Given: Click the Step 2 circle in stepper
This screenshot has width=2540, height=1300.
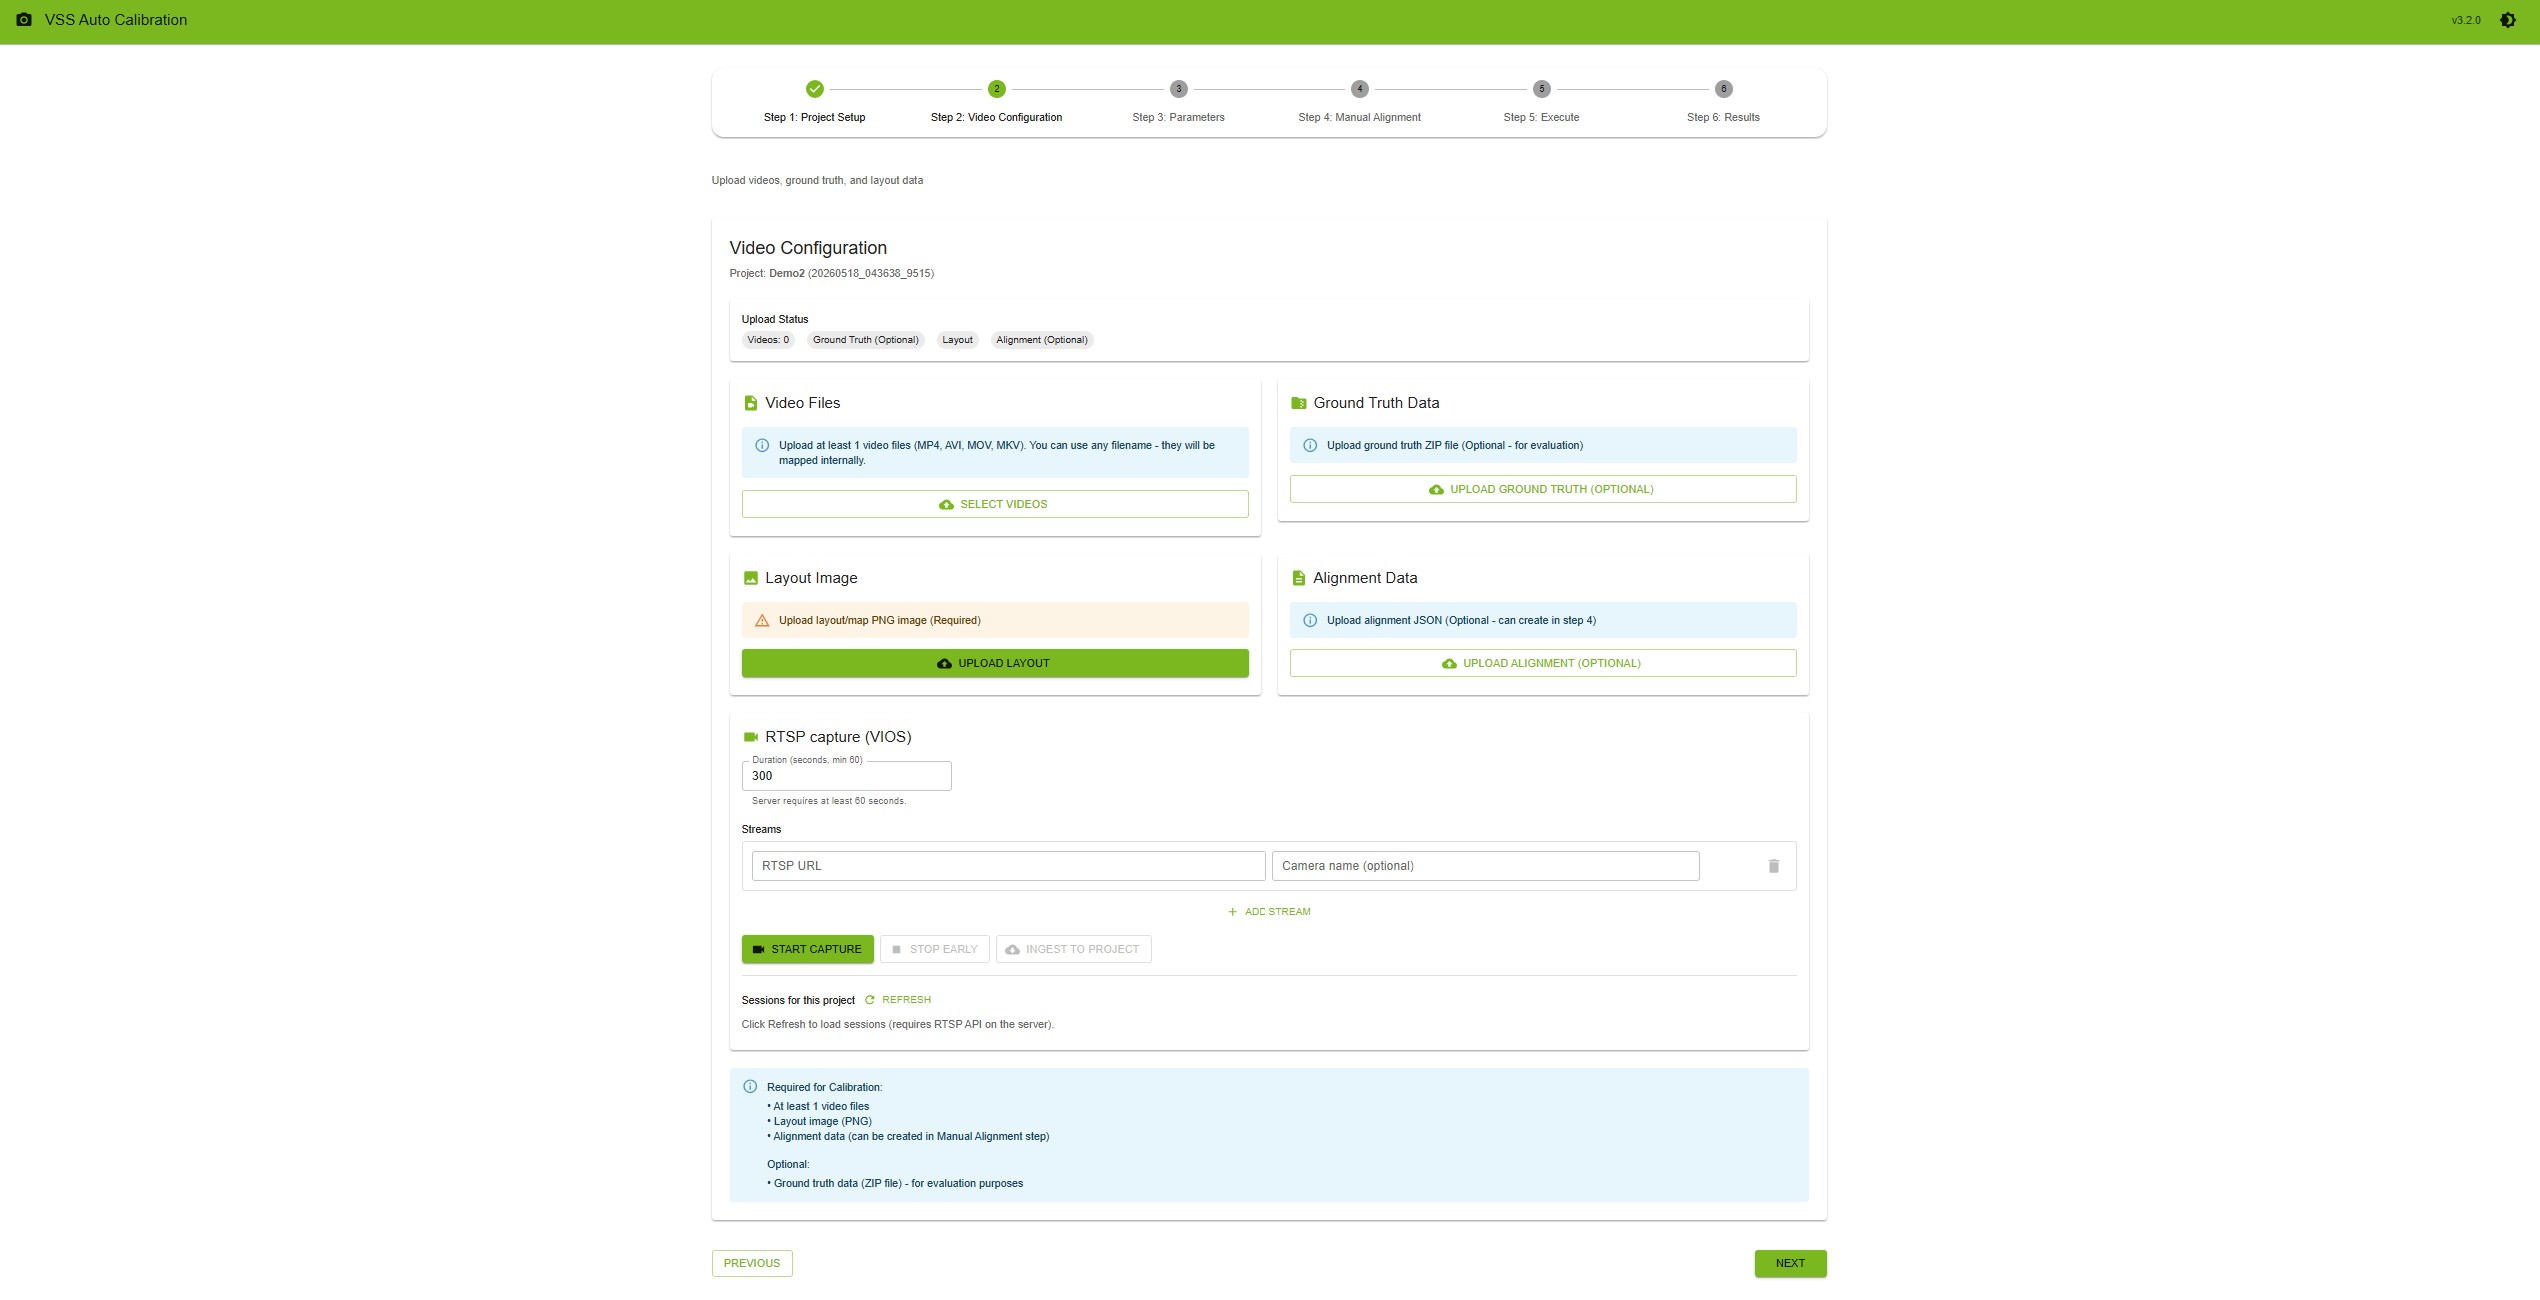Looking at the screenshot, I should [997, 89].
